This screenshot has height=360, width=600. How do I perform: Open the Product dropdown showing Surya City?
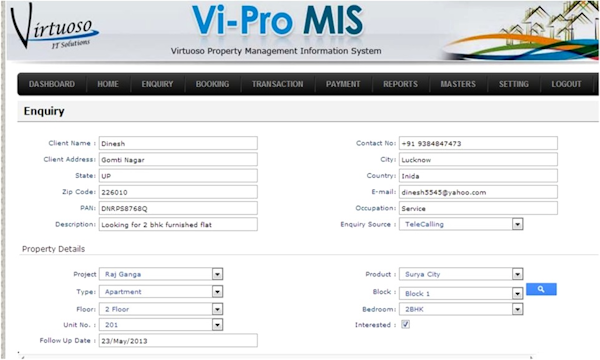(x=461, y=274)
